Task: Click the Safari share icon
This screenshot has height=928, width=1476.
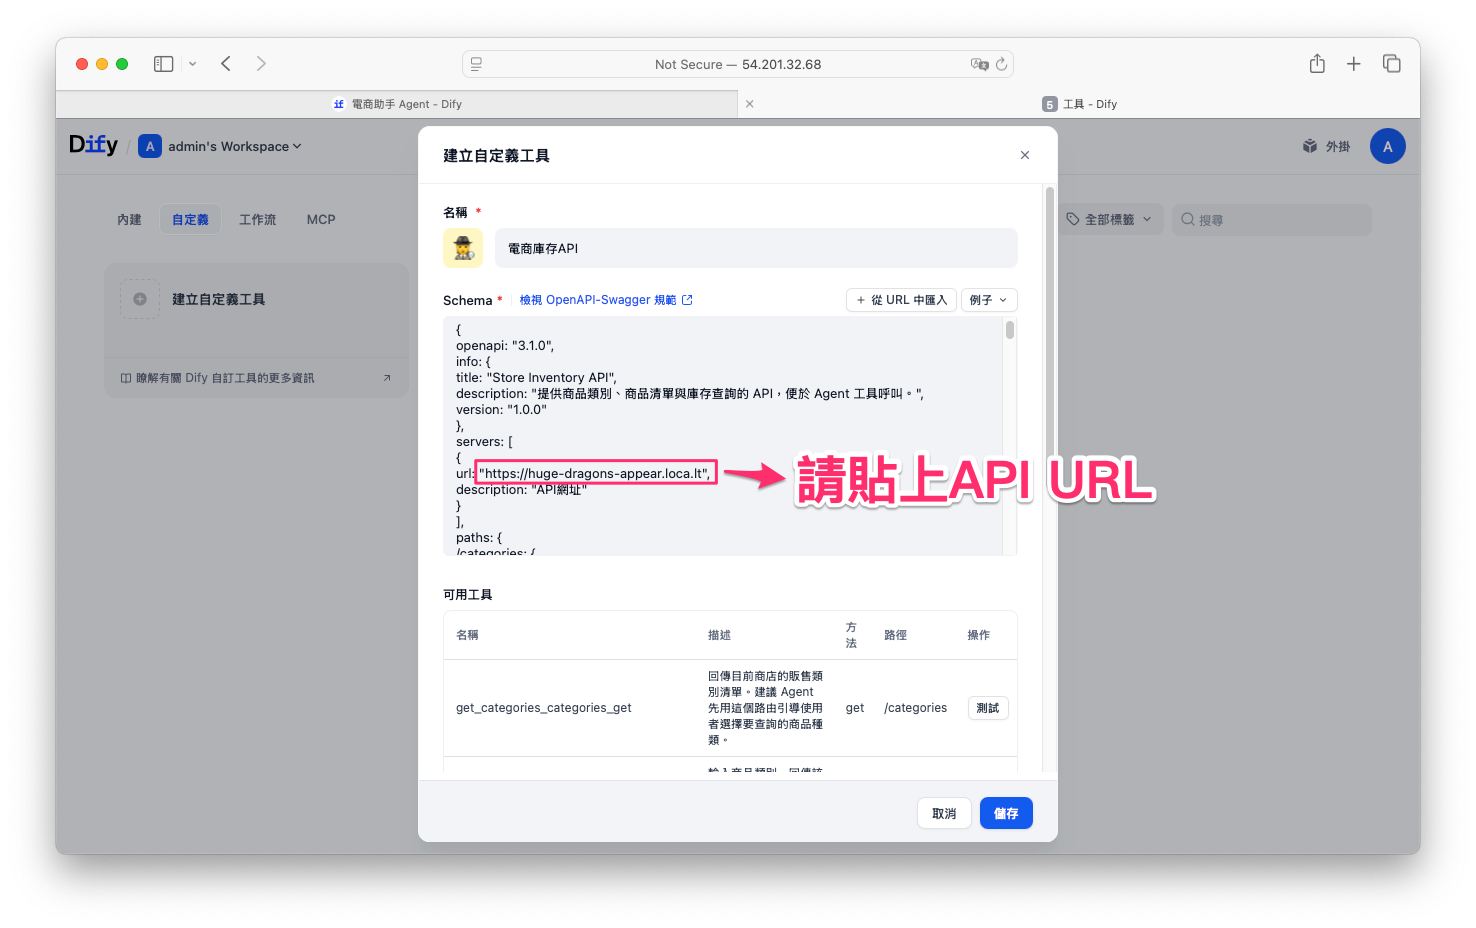Action: (x=1317, y=64)
